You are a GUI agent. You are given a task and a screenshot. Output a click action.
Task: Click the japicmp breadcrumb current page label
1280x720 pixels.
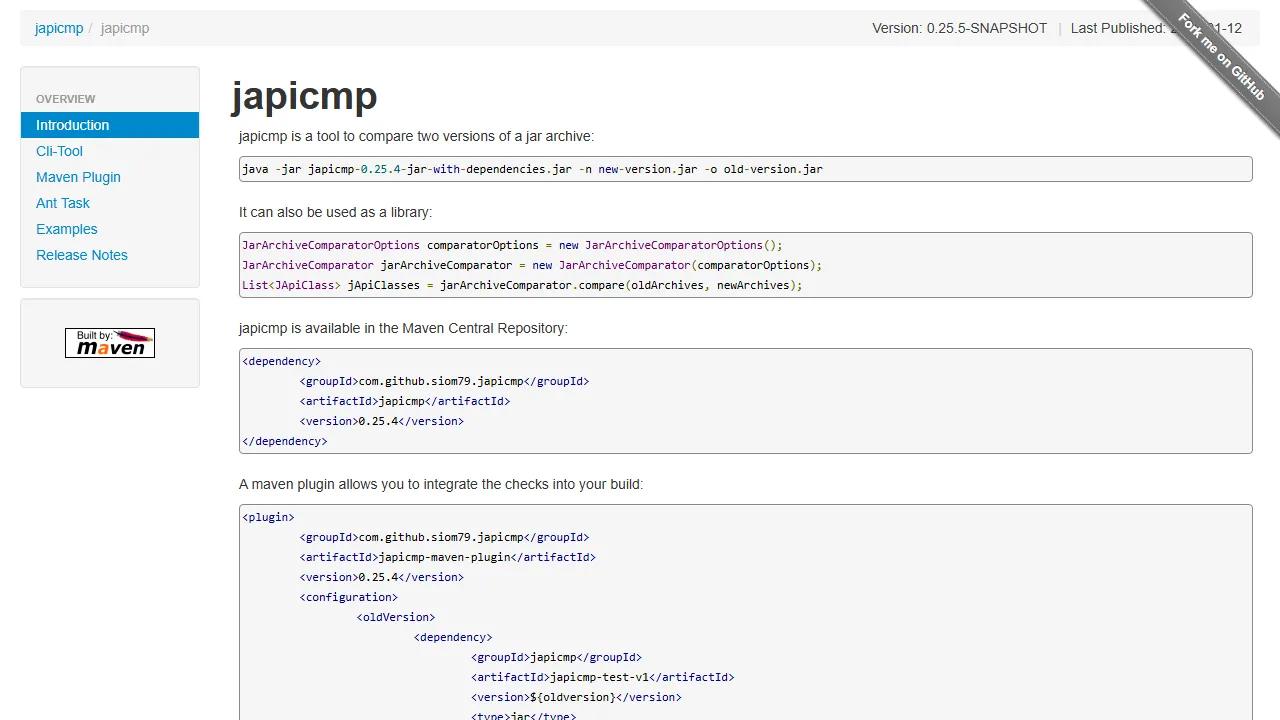coord(124,28)
